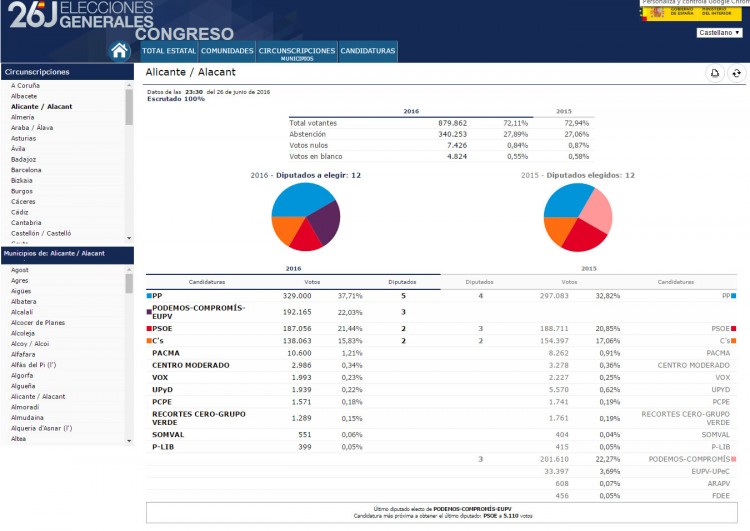Image resolution: width=750 pixels, height=531 pixels.
Task: Open the Total Estatal tab
Action: tap(169, 51)
